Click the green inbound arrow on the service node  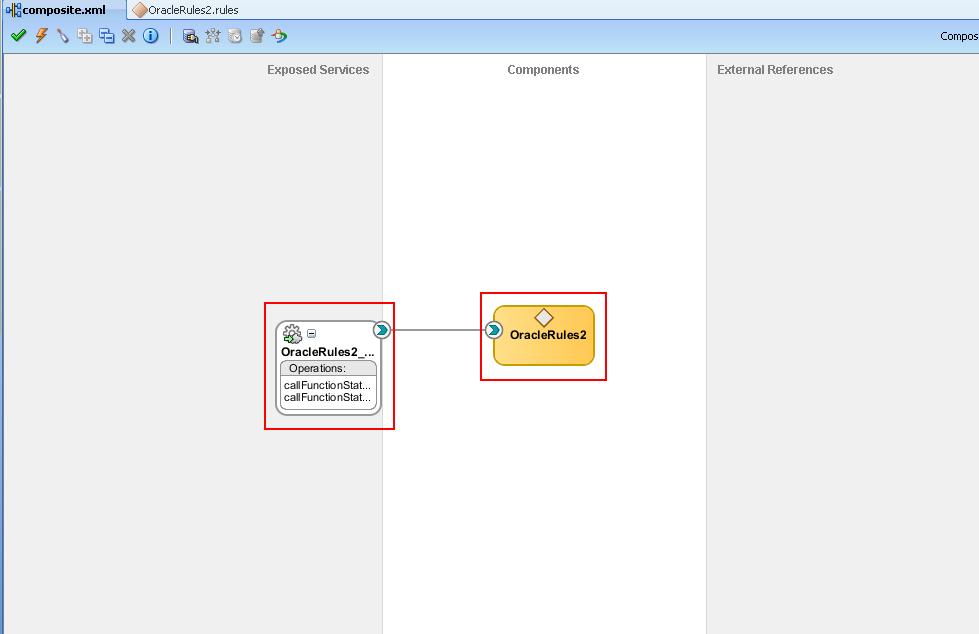click(x=381, y=329)
